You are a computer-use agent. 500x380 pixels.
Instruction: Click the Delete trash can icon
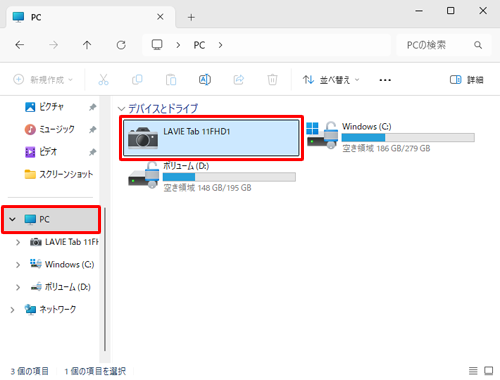click(x=272, y=80)
